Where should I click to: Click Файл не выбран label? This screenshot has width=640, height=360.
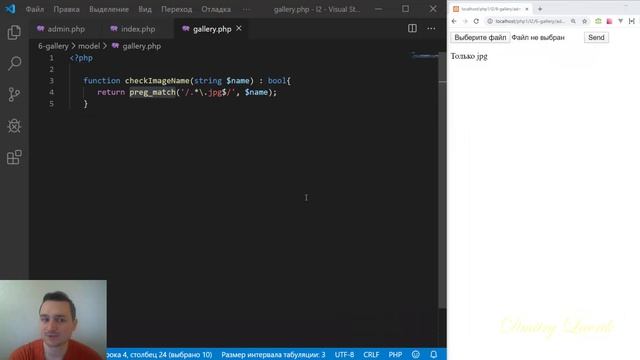click(538, 38)
